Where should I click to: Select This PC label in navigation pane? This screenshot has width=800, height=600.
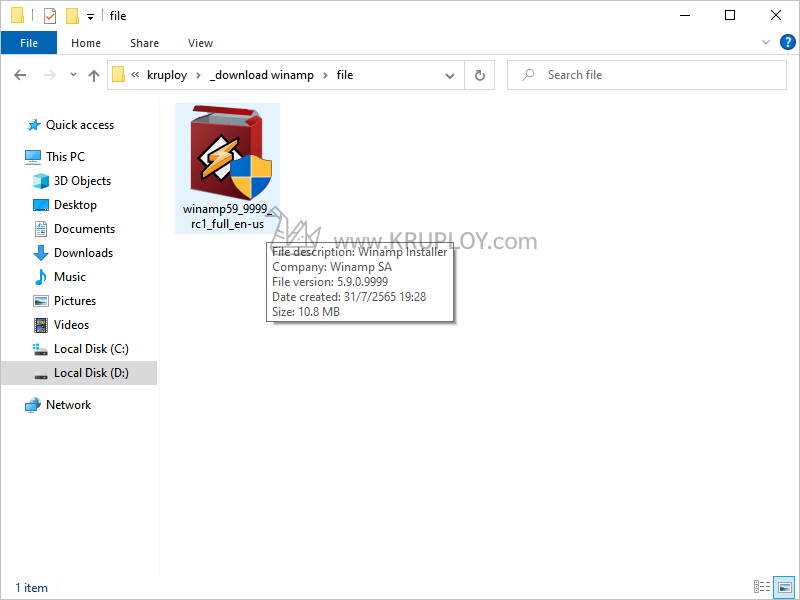[x=65, y=157]
